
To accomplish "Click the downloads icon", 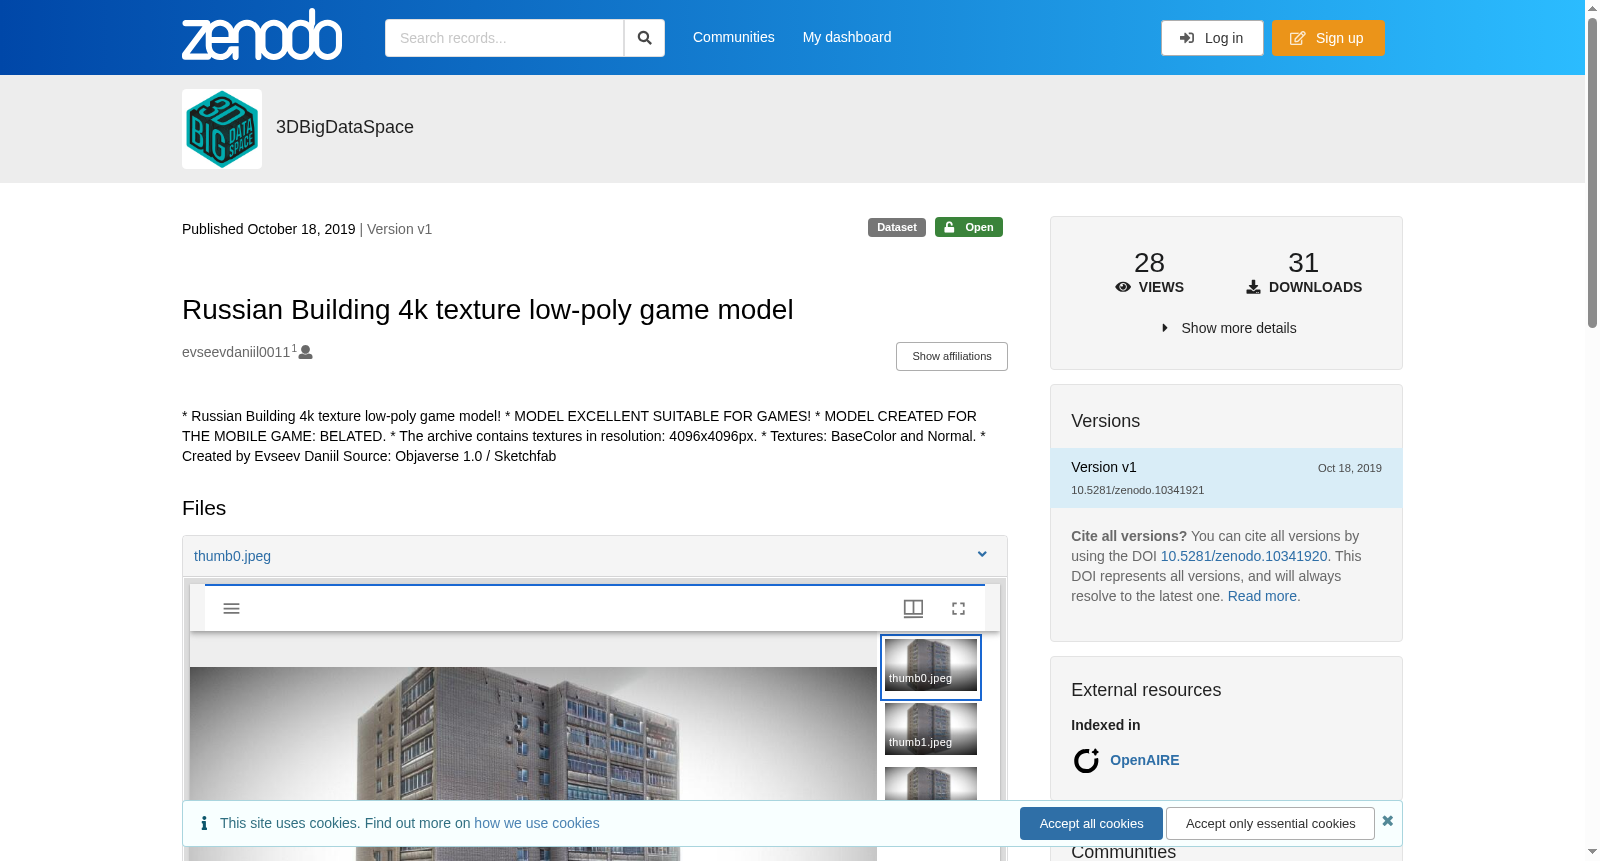I will (x=1253, y=287).
